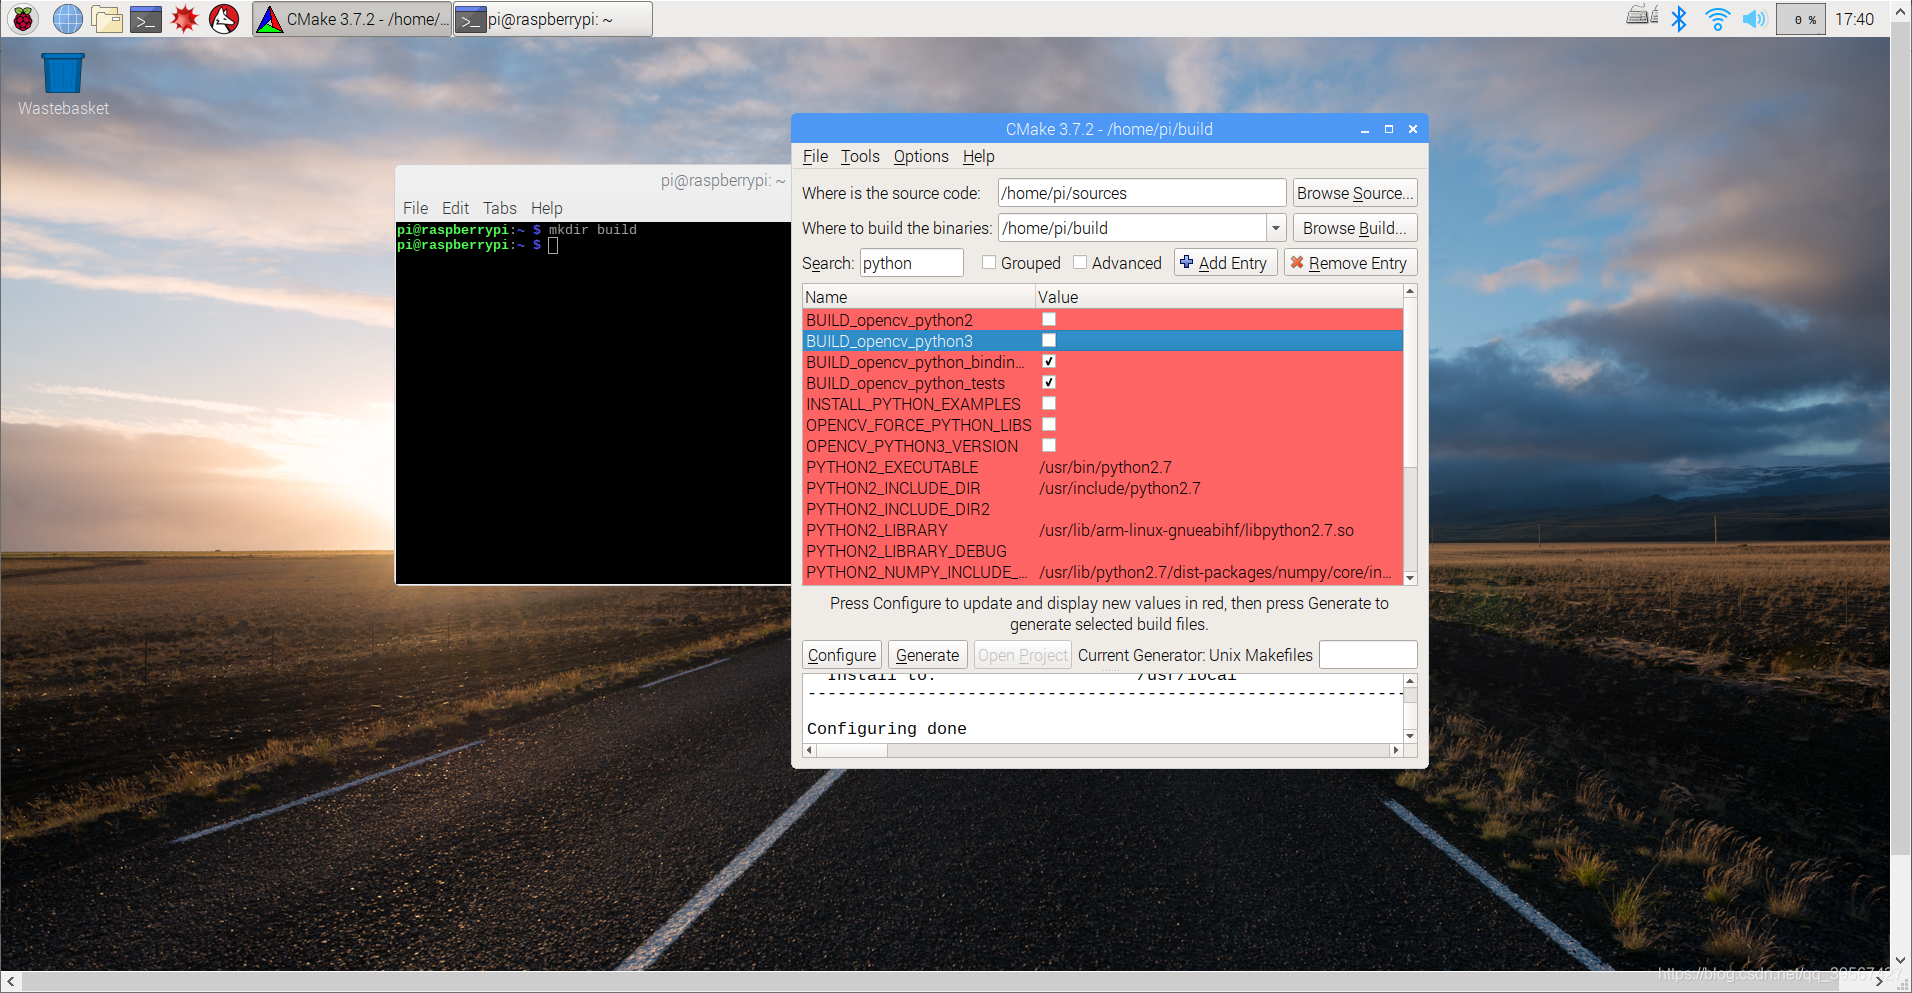Viewport: 1912px width, 993px height.
Task: Click the libpython2.7.so library value
Action: (x=1196, y=530)
